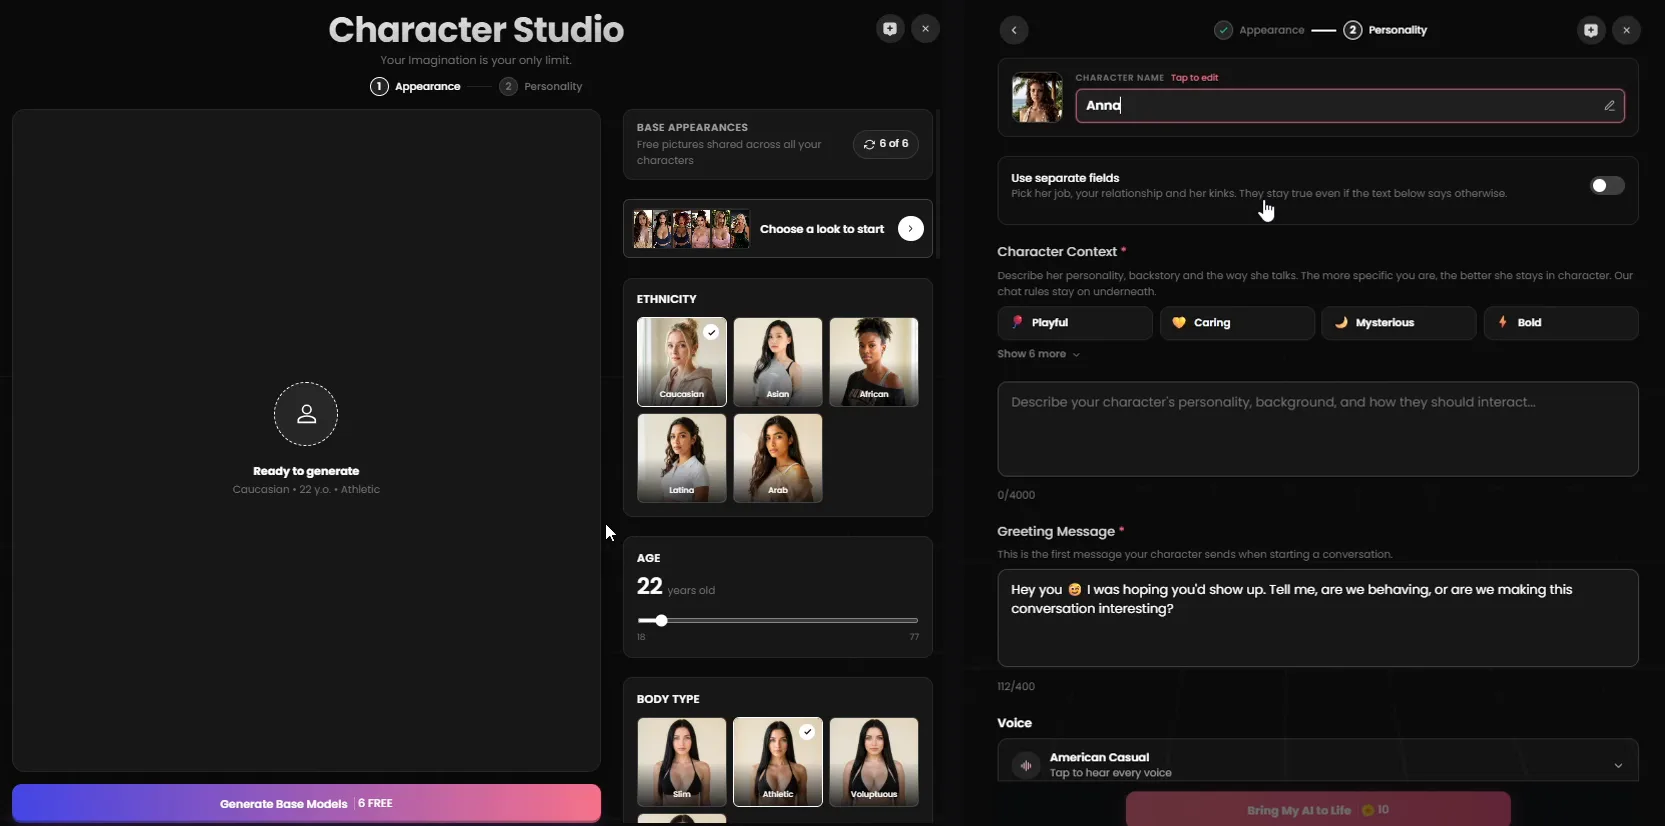The width and height of the screenshot is (1665, 826).
Task: Click the completed Appearance step in right header
Action: [x=1259, y=30]
